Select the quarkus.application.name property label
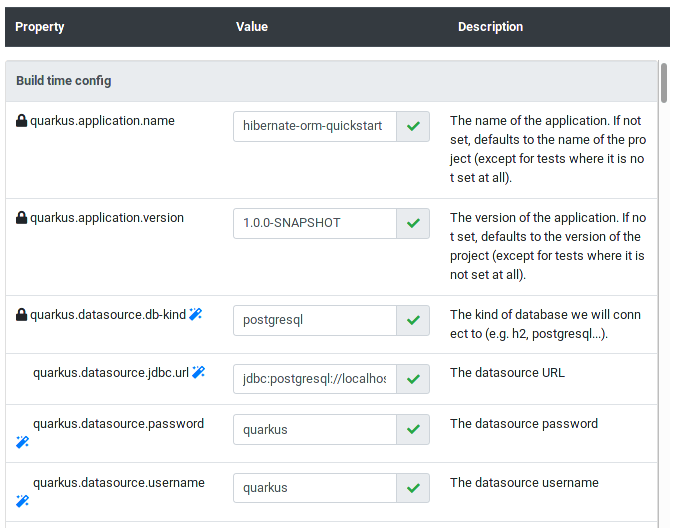Viewport: 674px width, 528px height. click(x=102, y=121)
